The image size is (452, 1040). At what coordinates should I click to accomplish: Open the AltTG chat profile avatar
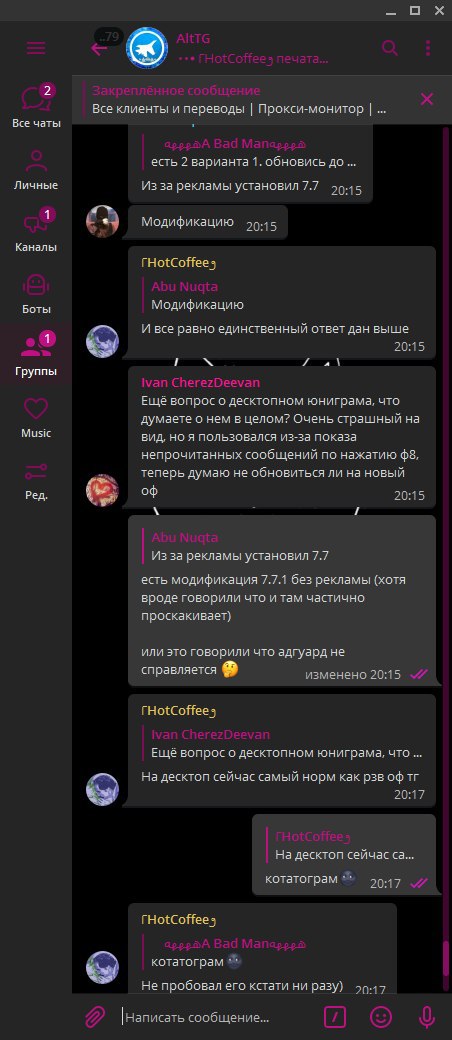pyautogui.click(x=147, y=48)
